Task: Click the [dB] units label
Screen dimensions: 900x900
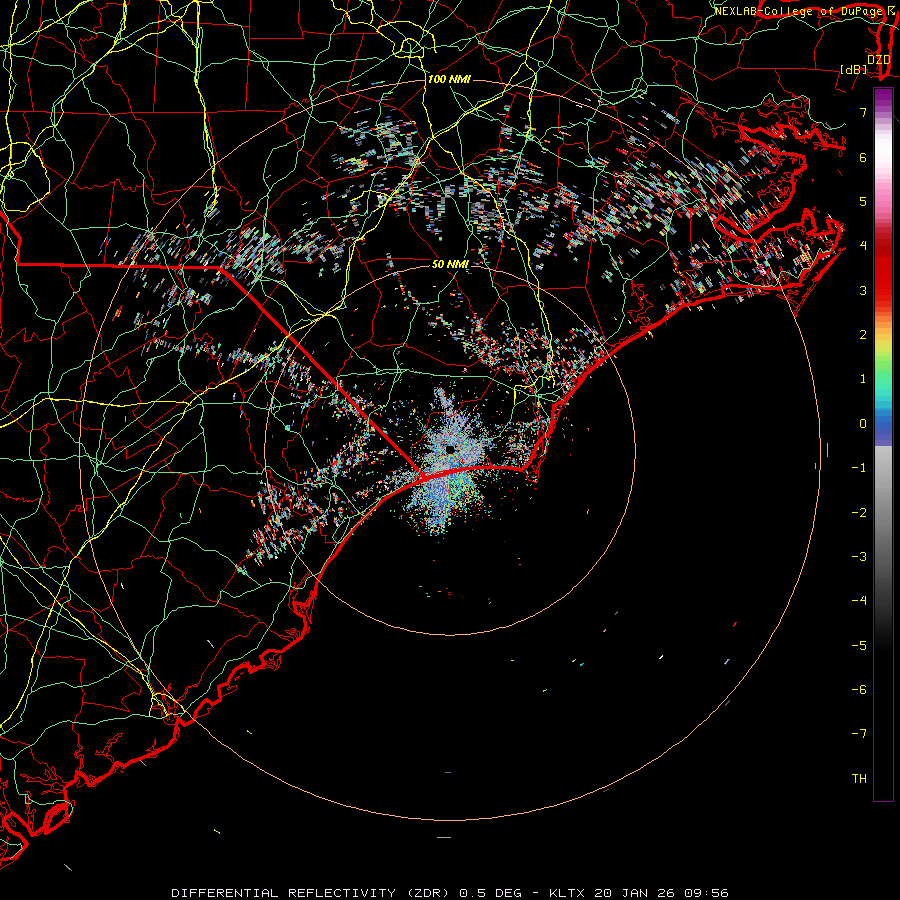Action: coord(854,69)
